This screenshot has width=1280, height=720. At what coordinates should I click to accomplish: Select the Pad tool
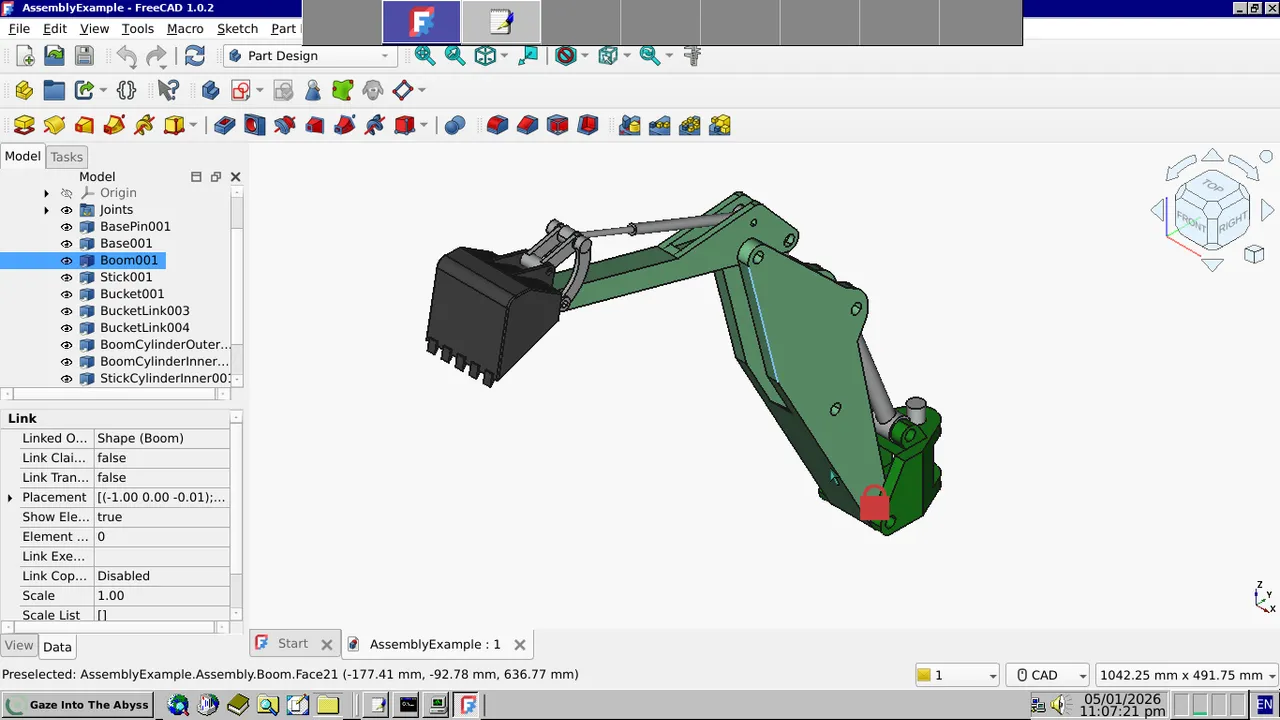click(24, 124)
